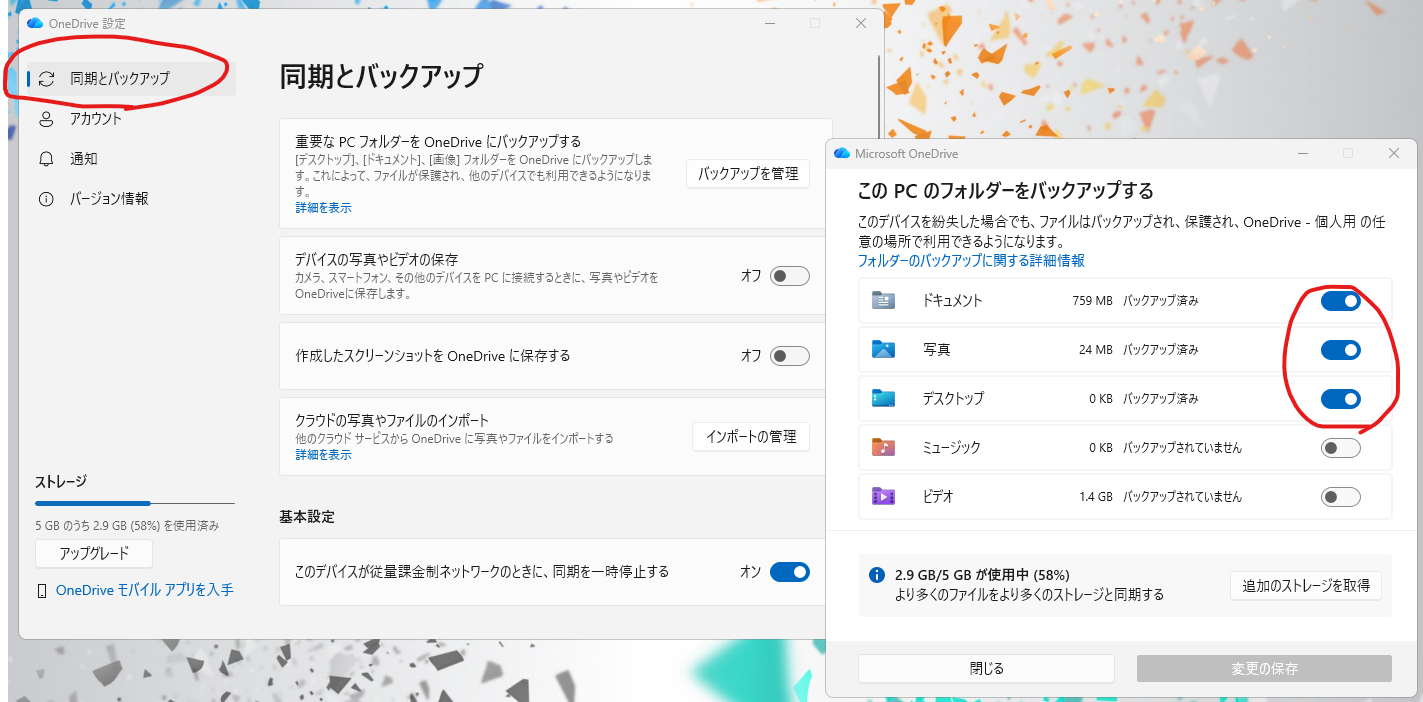This screenshot has width=1423, height=702.
Task: Click the Videos folder icon (ビデオ)
Action: click(882, 496)
